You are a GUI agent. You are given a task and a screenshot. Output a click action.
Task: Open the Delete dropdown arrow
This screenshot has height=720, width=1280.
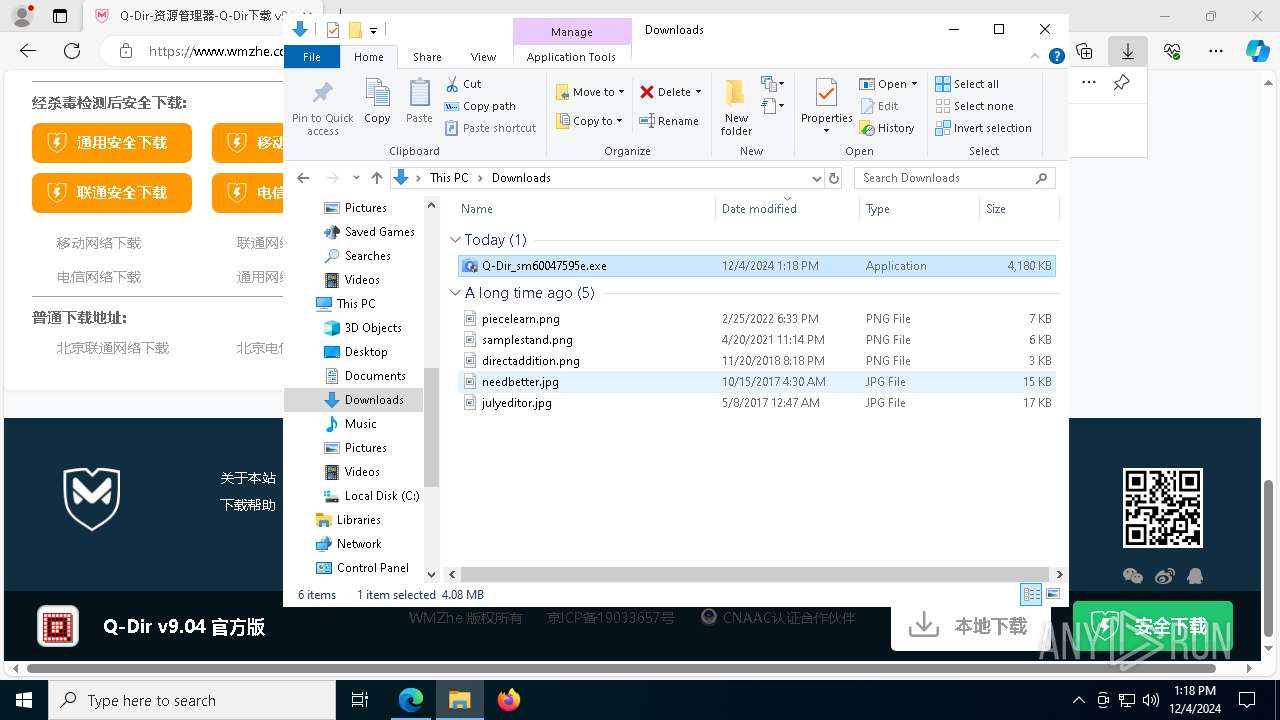(x=698, y=92)
